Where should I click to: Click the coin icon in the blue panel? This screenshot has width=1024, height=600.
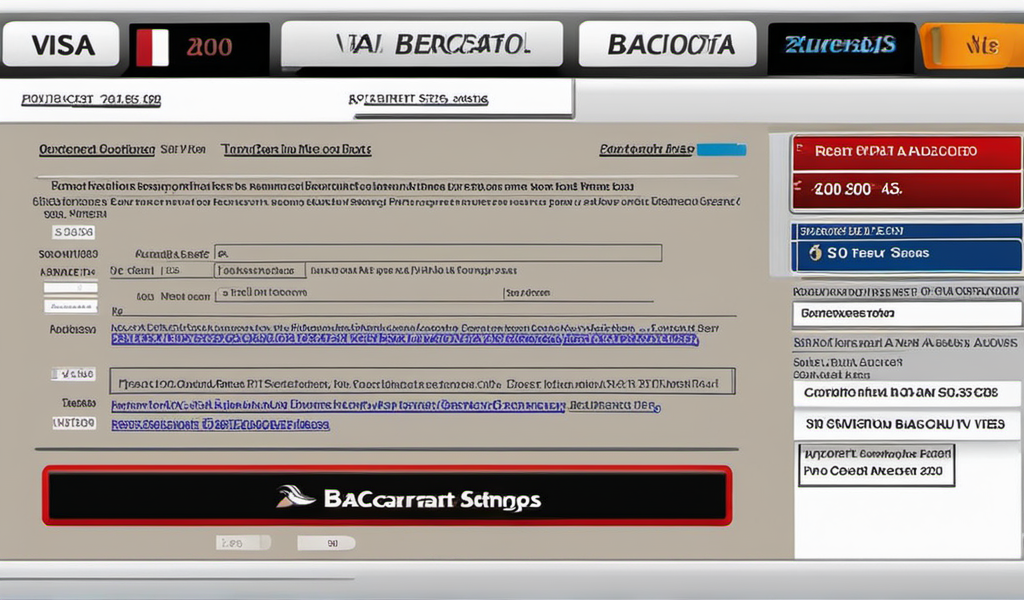816,253
